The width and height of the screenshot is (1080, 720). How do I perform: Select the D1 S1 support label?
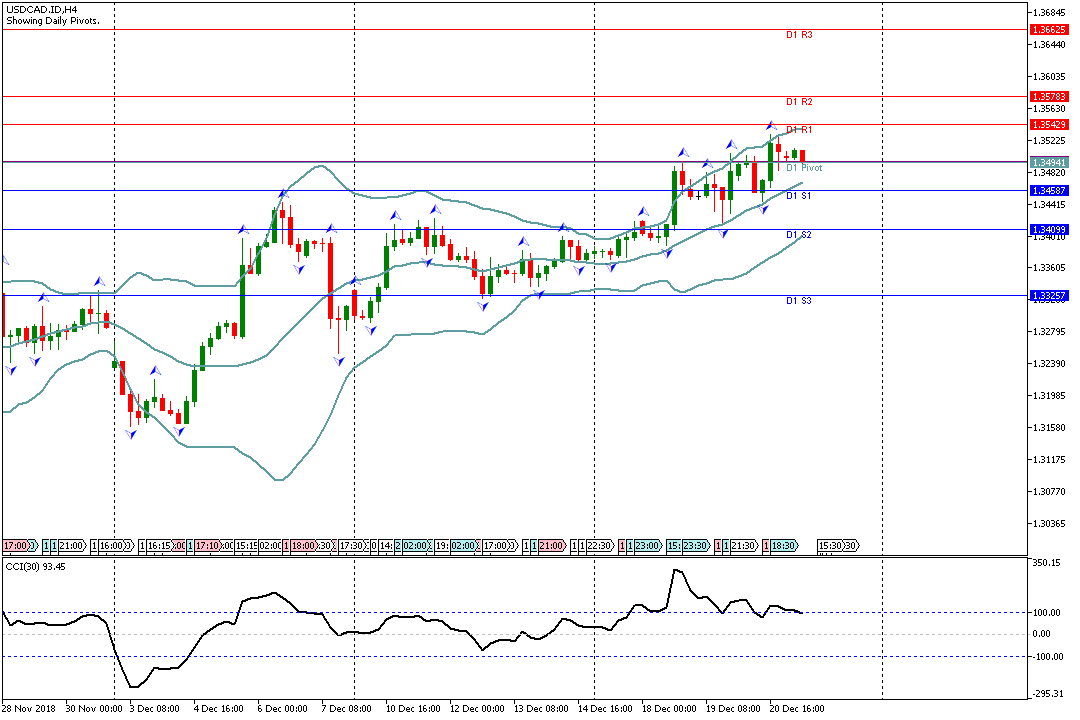point(798,196)
